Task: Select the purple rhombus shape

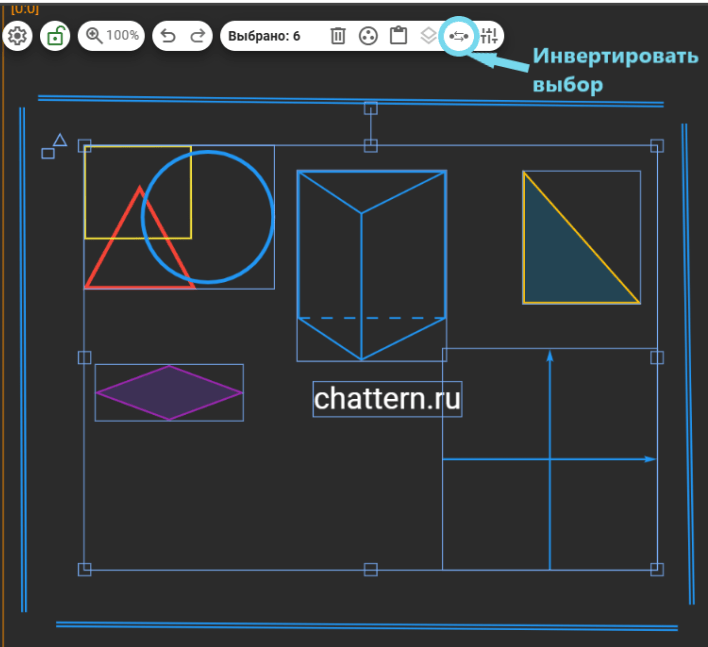Action: (x=169, y=393)
